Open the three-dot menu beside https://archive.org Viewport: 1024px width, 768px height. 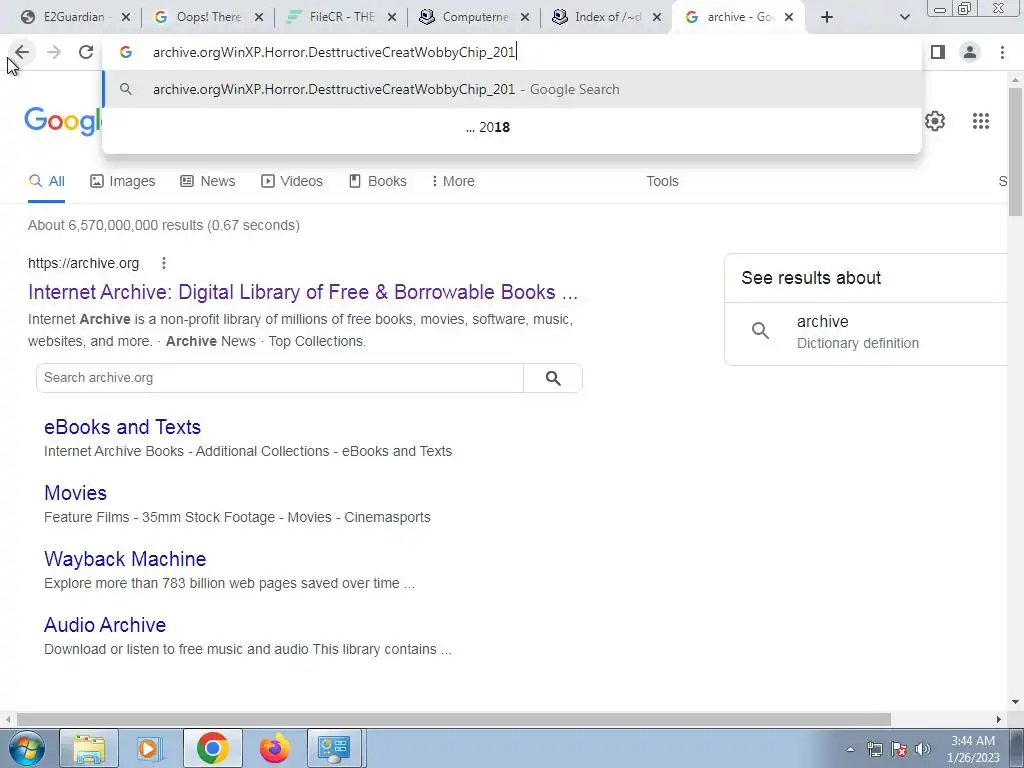(x=164, y=263)
